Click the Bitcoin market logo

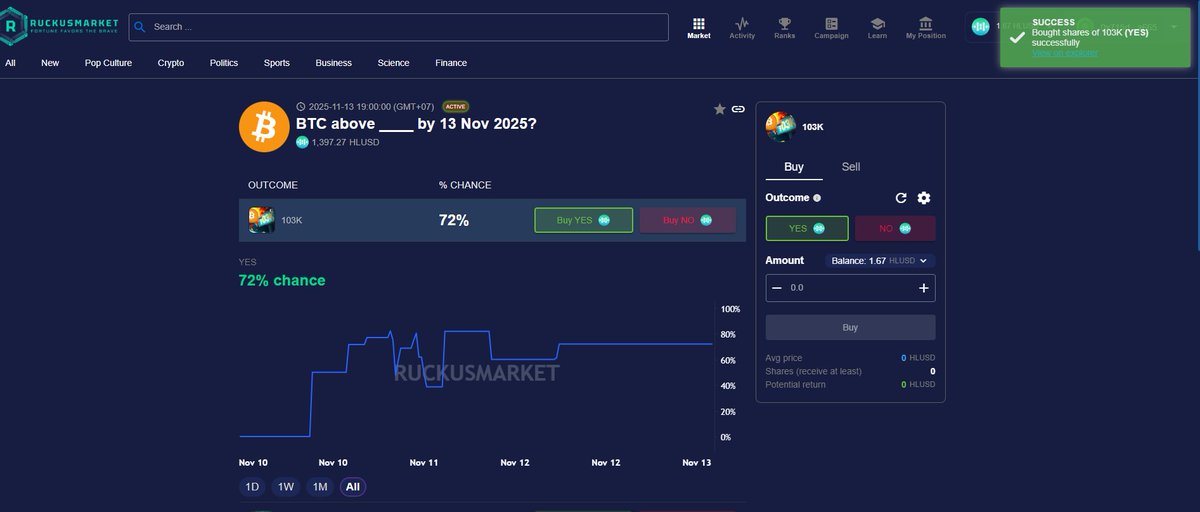pos(264,127)
